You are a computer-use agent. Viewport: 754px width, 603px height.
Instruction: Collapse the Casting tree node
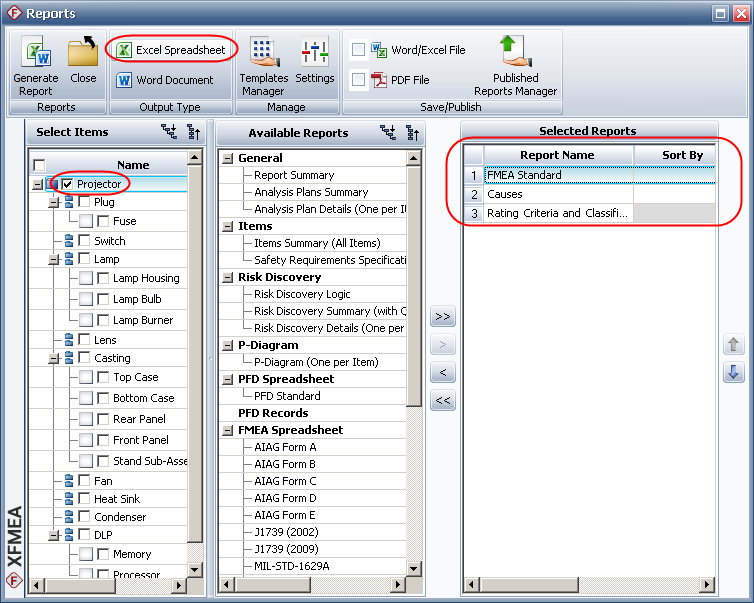(54, 358)
